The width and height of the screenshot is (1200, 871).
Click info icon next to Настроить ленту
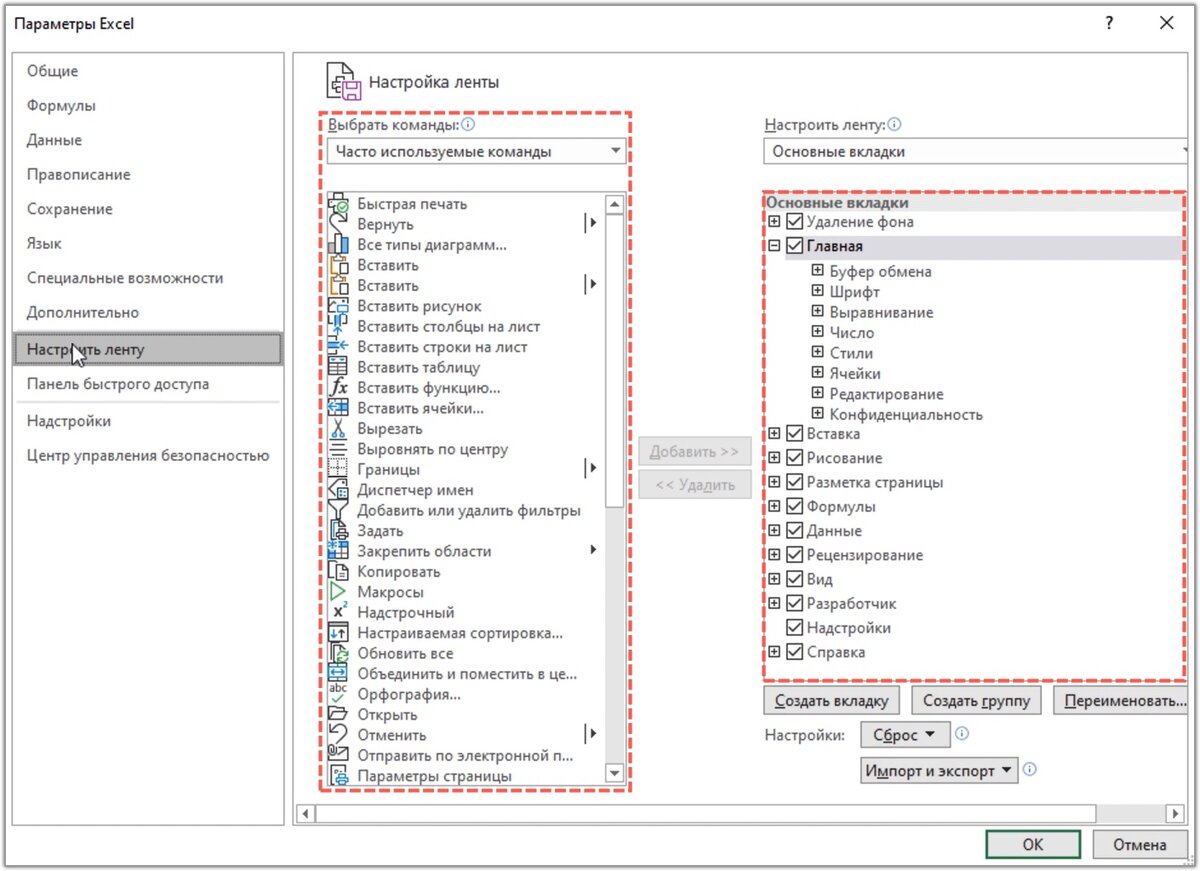point(894,126)
